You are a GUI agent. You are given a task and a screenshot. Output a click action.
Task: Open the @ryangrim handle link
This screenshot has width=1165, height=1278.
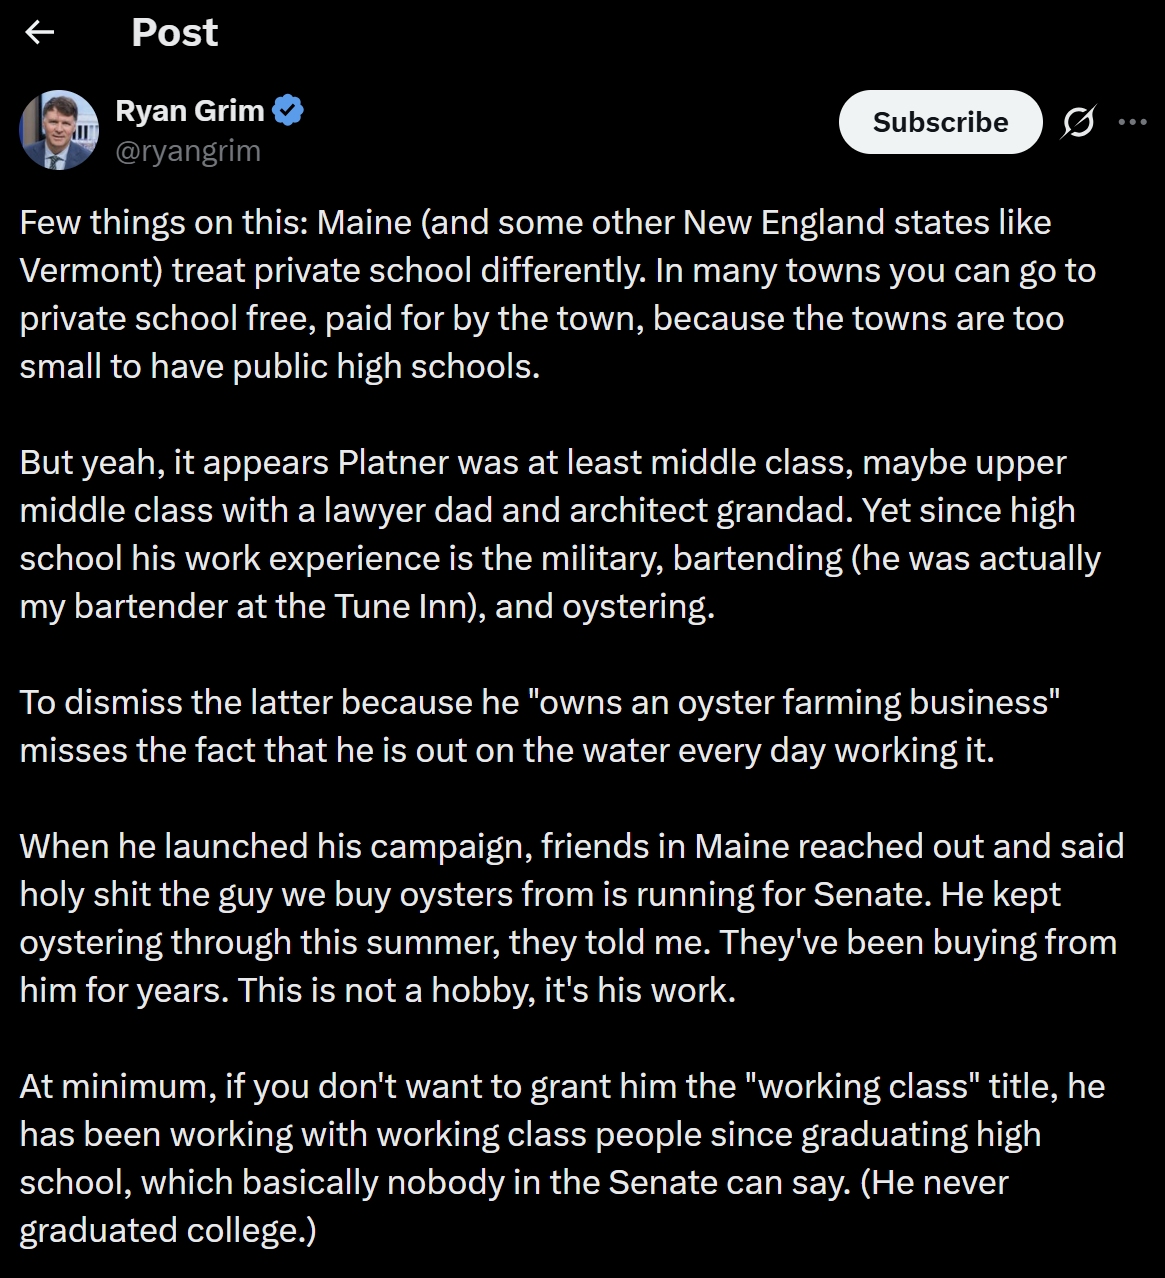coord(188,151)
